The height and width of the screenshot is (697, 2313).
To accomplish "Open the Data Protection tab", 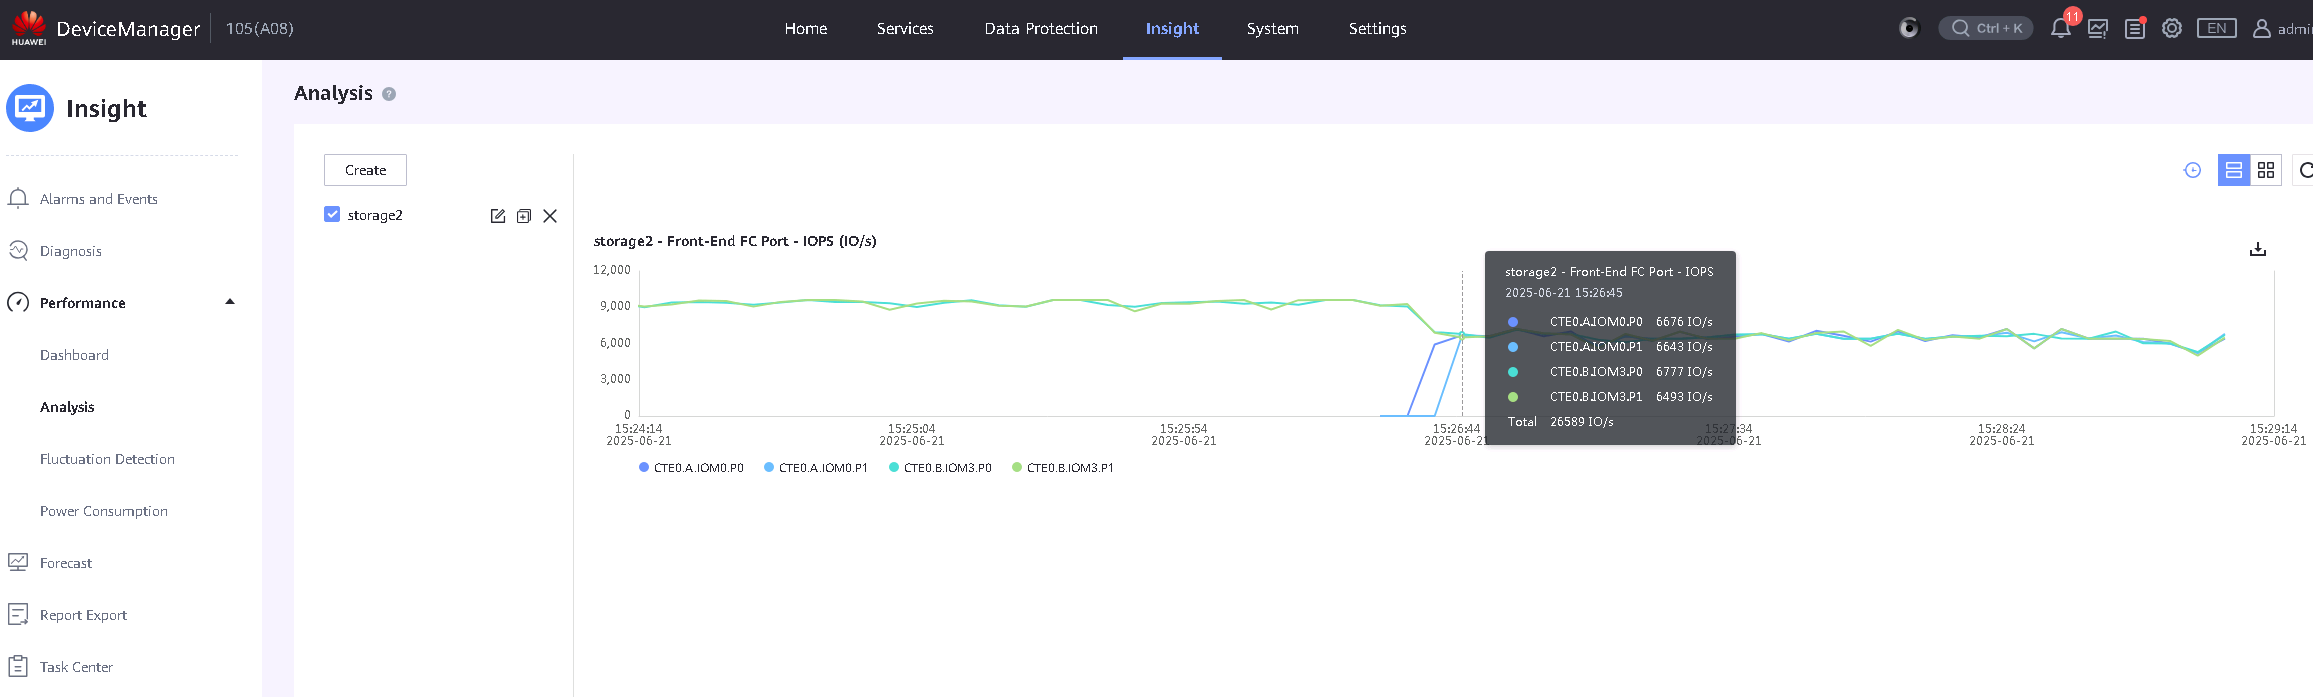I will point(1041,29).
